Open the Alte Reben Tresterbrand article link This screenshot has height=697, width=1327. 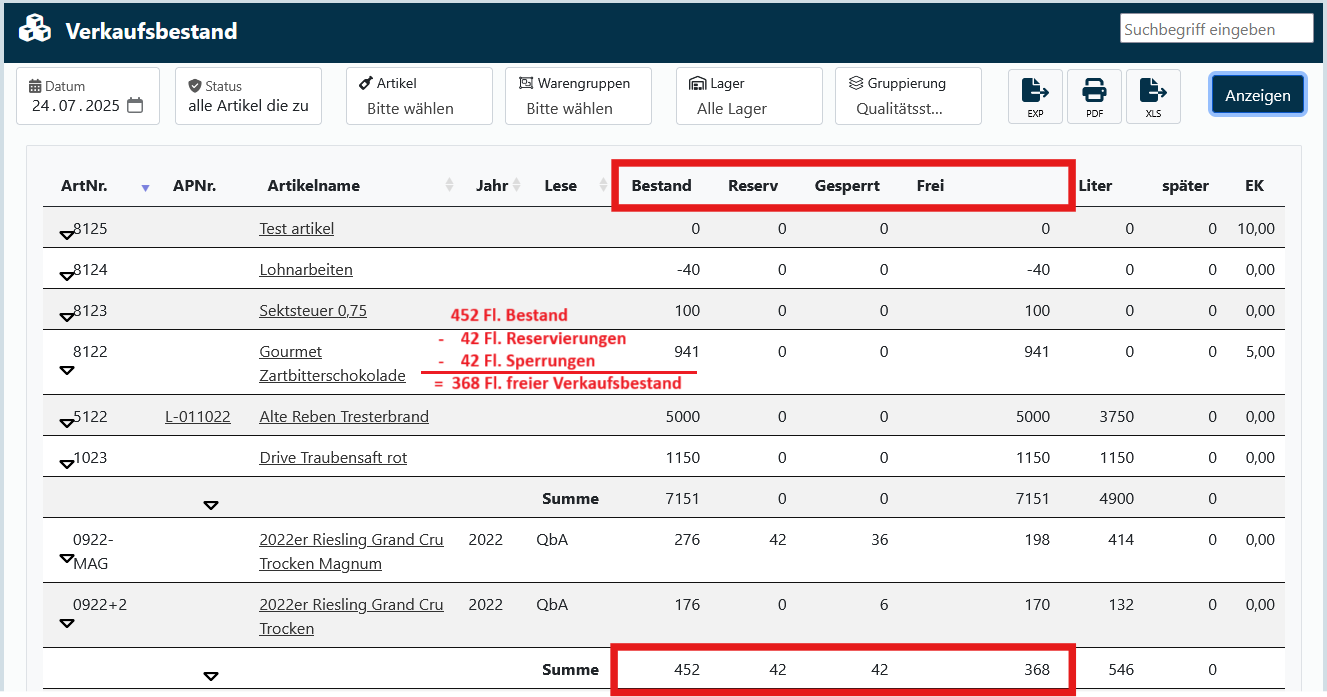(x=344, y=417)
